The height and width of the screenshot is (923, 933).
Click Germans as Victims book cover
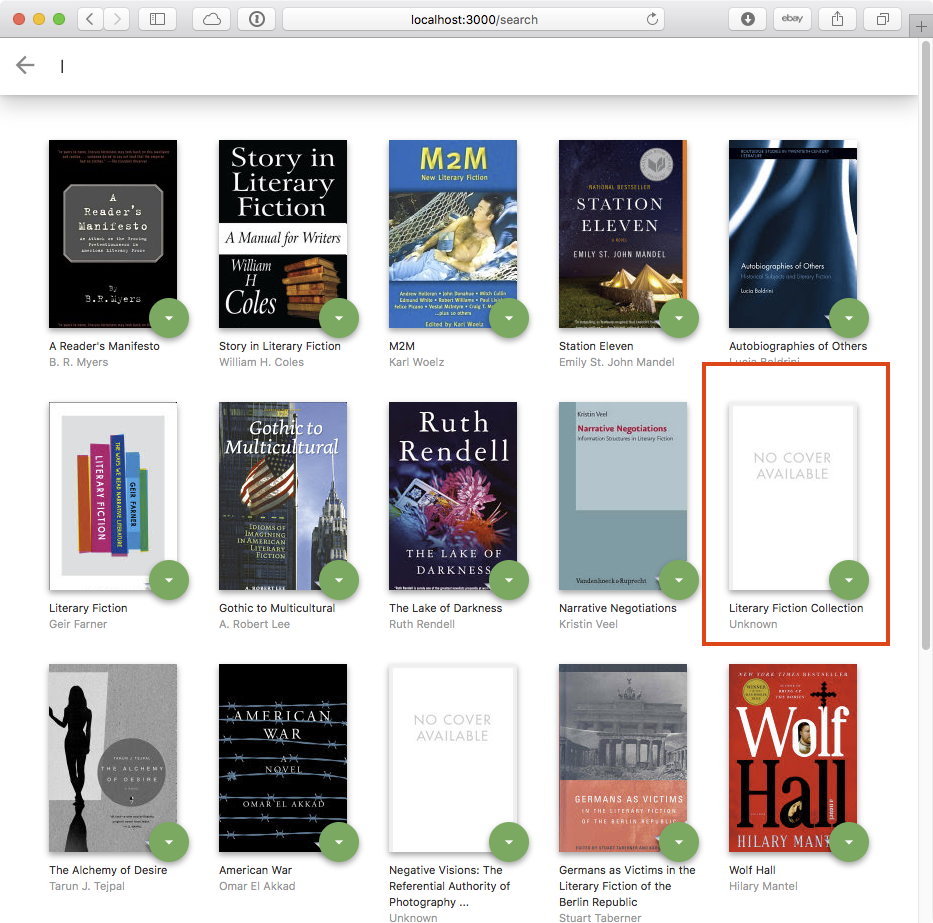point(623,758)
